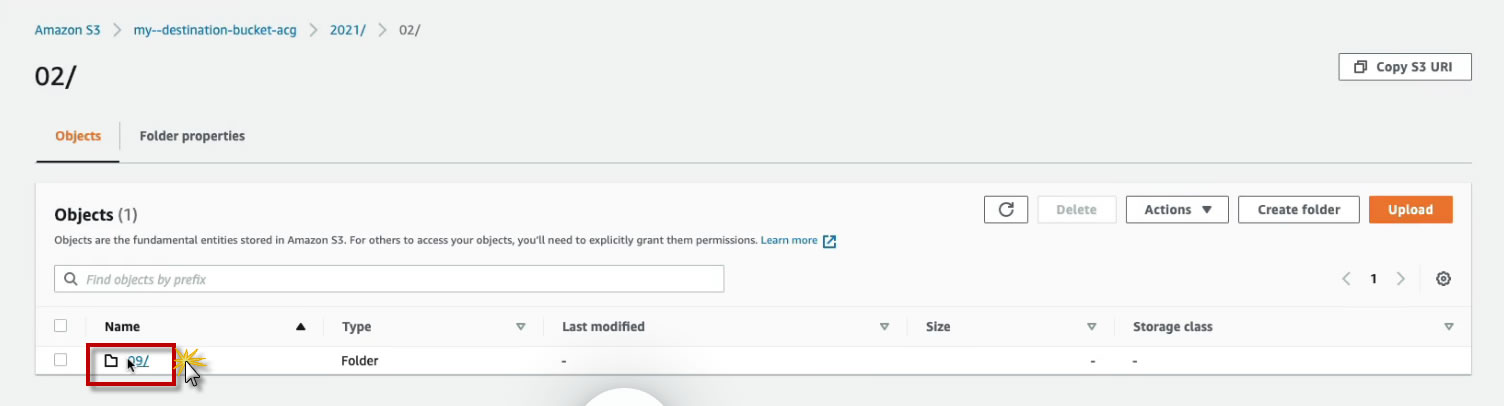Select the Objects tab
The width and height of the screenshot is (1504, 406).
(78, 136)
